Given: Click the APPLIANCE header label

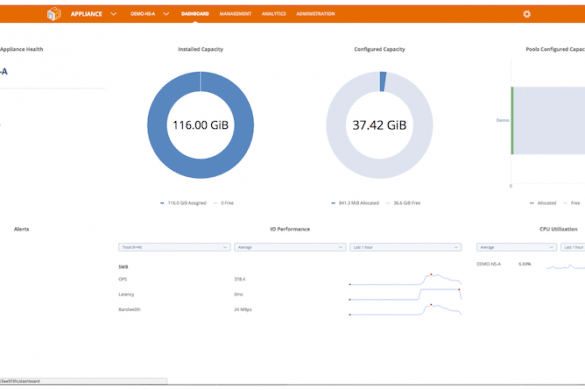Looking at the screenshot, I should pyautogui.click(x=86, y=14).
